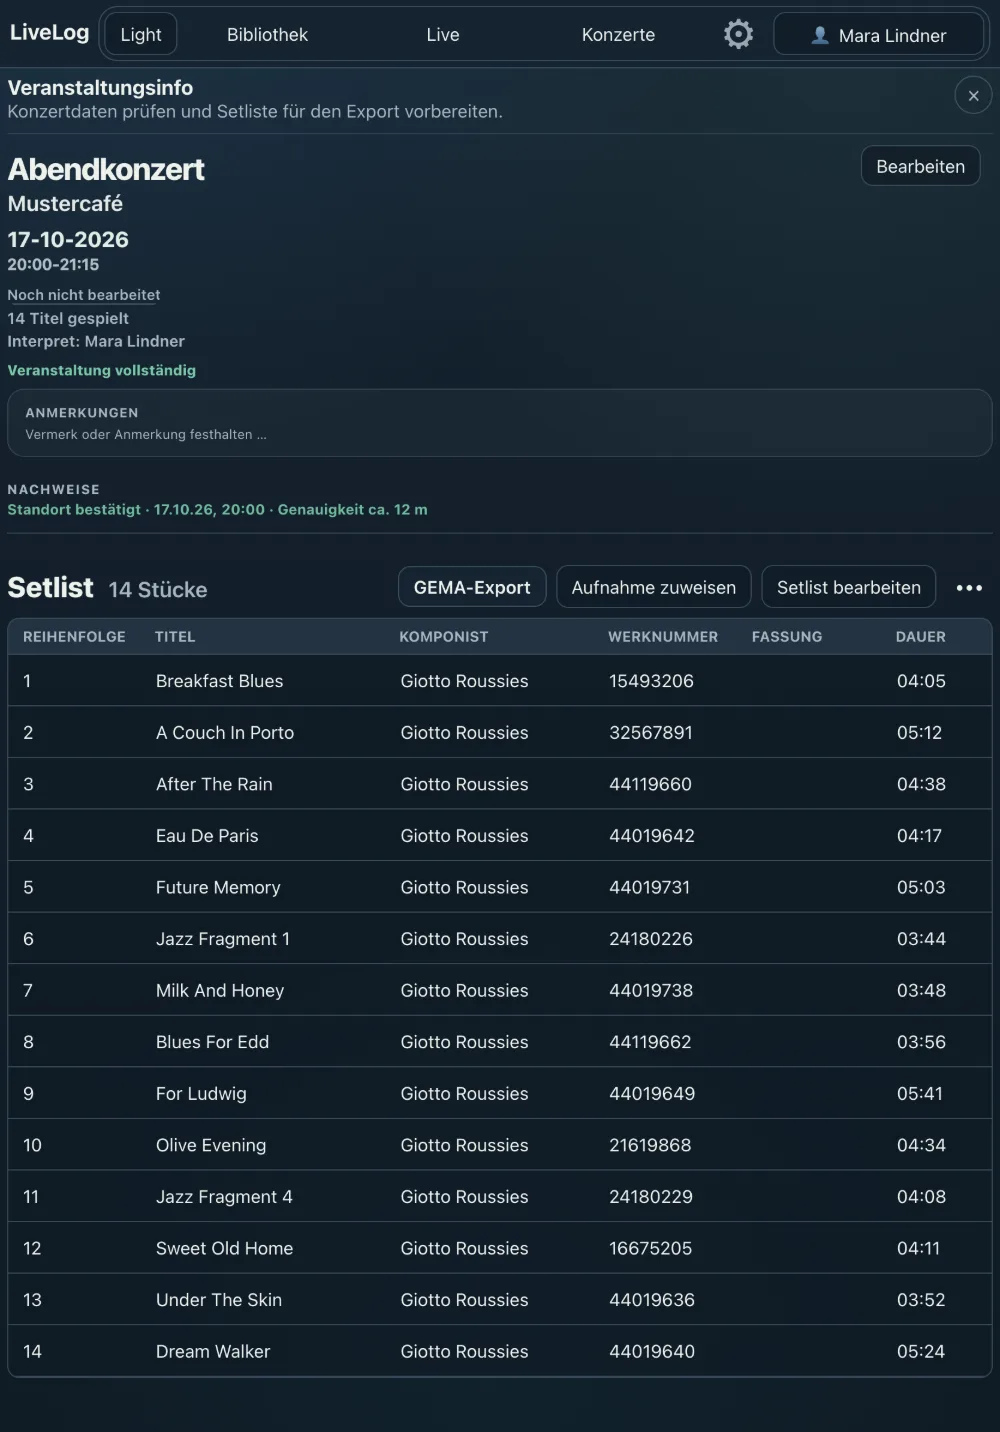Go to the Bibliothek tab

pos(267,35)
